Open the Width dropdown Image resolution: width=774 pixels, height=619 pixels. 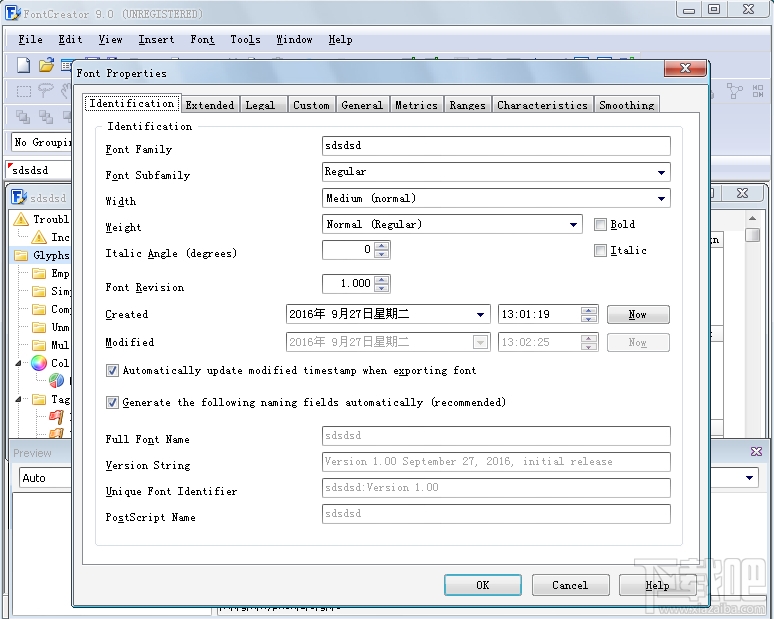(661, 198)
